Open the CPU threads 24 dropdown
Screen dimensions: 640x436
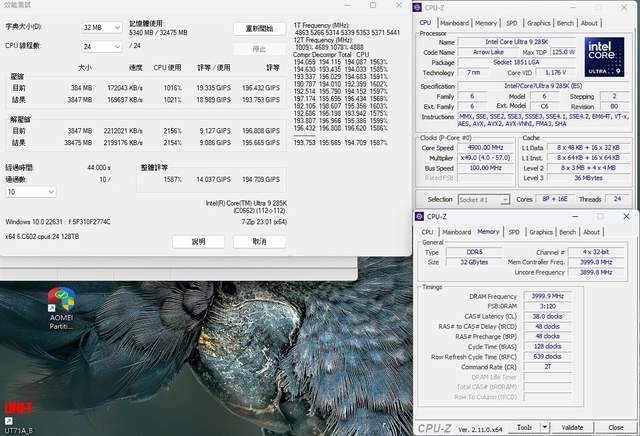click(x=102, y=47)
